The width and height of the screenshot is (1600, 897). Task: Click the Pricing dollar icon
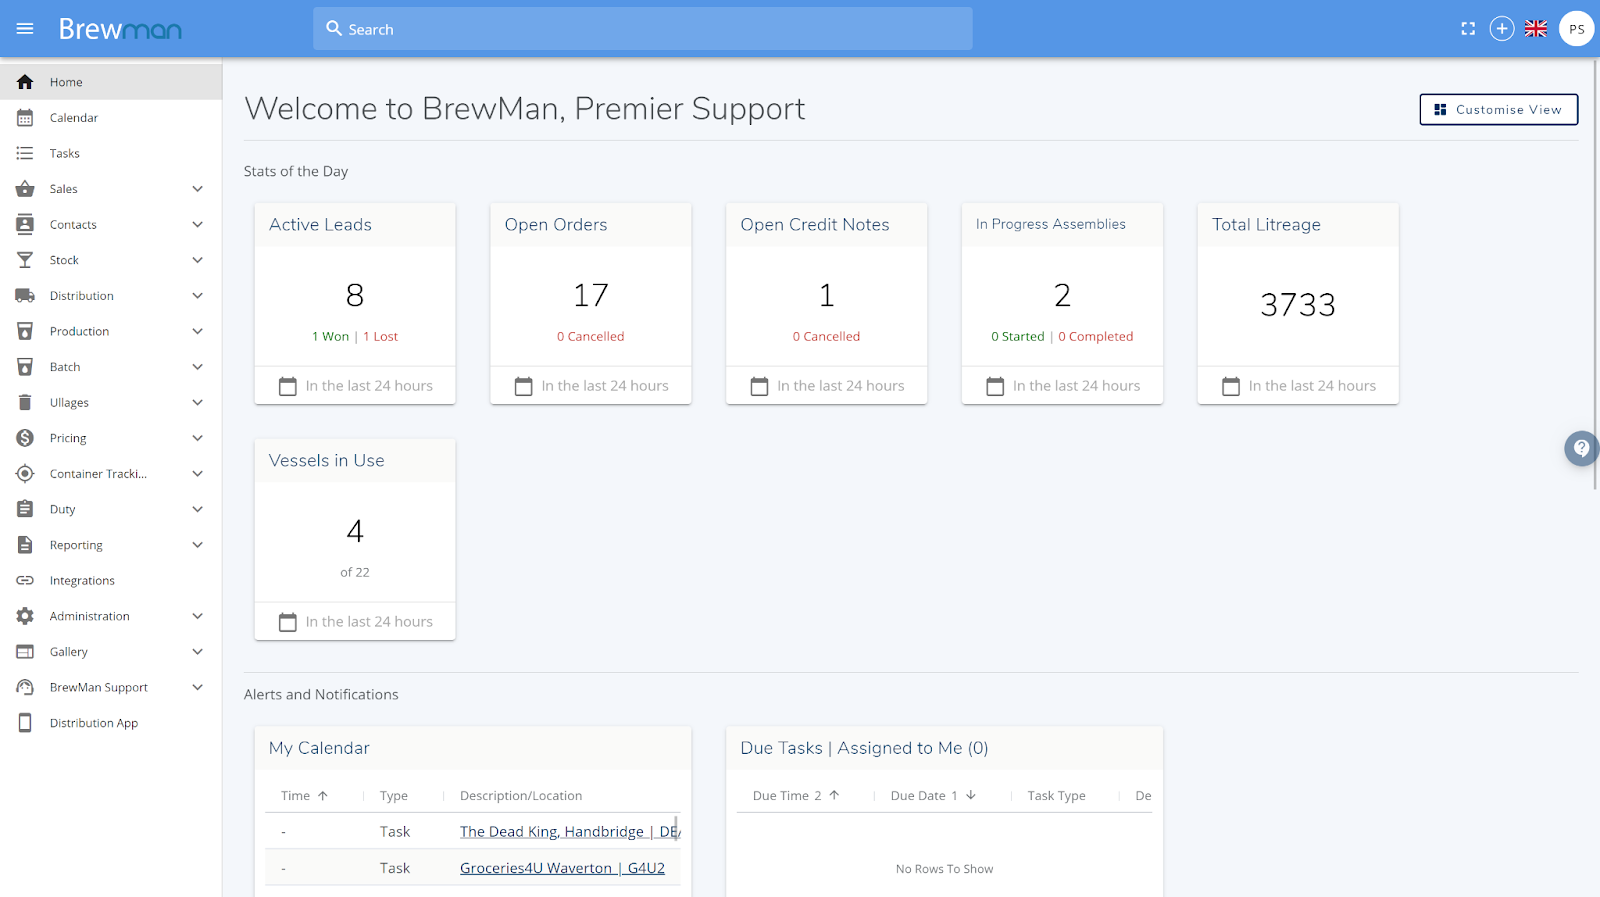pyautogui.click(x=25, y=438)
